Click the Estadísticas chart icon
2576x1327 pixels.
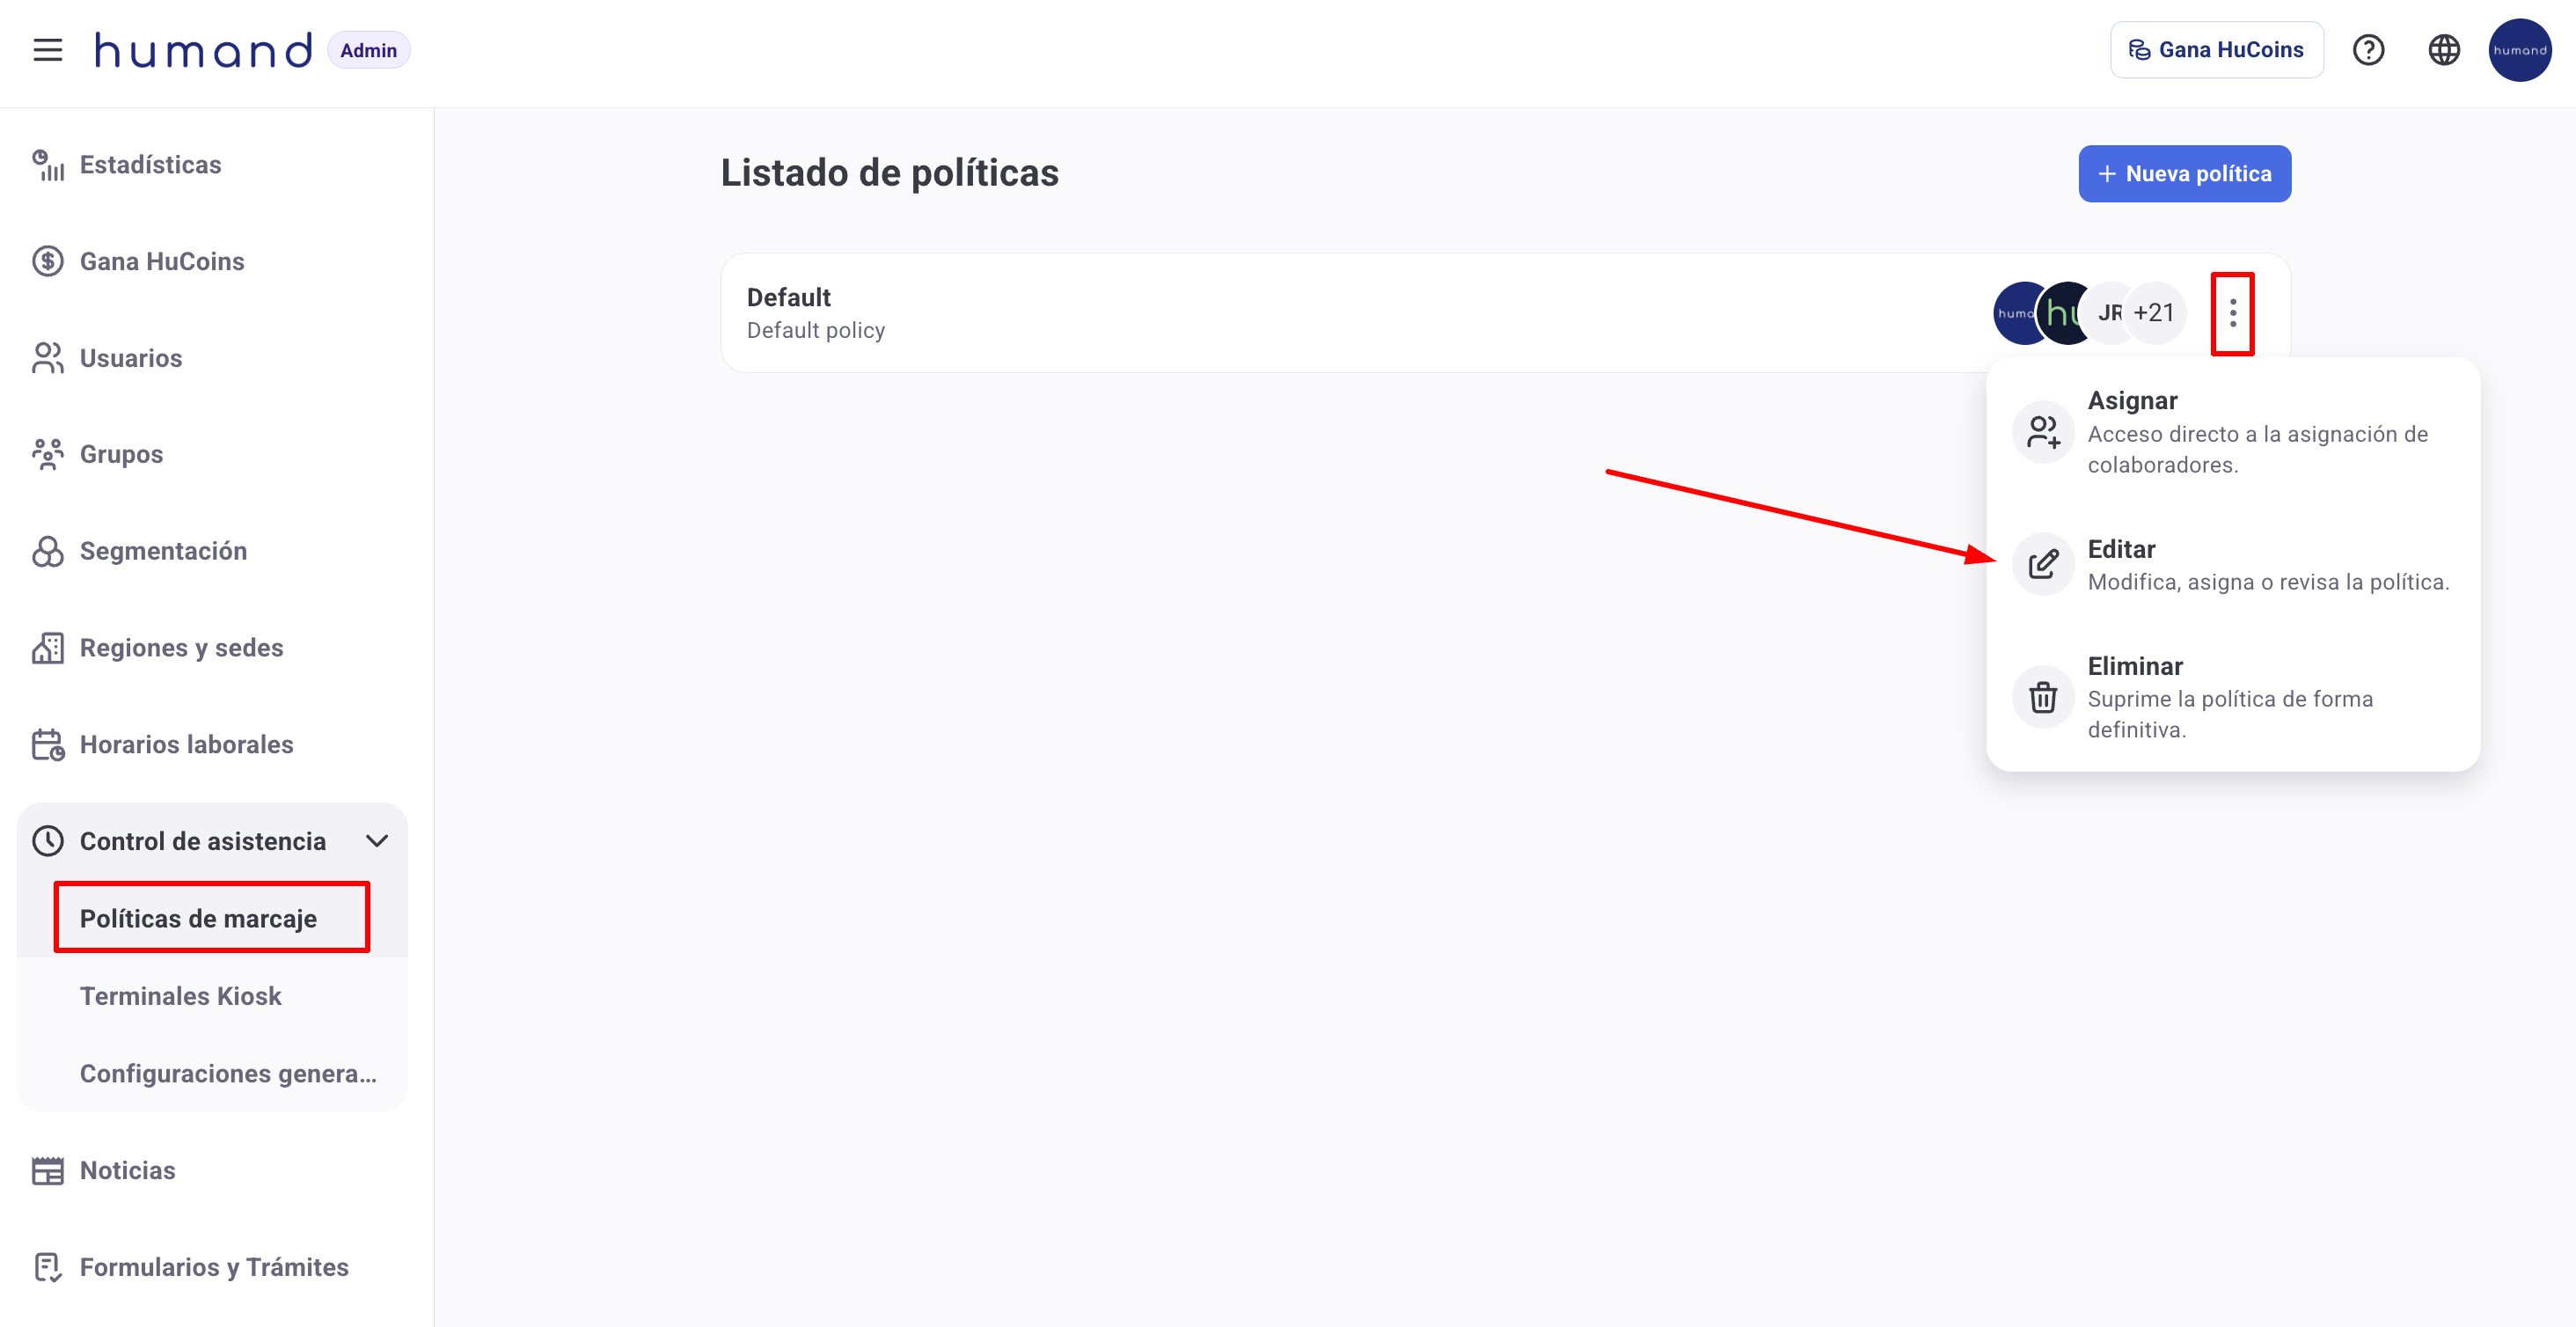tap(47, 165)
